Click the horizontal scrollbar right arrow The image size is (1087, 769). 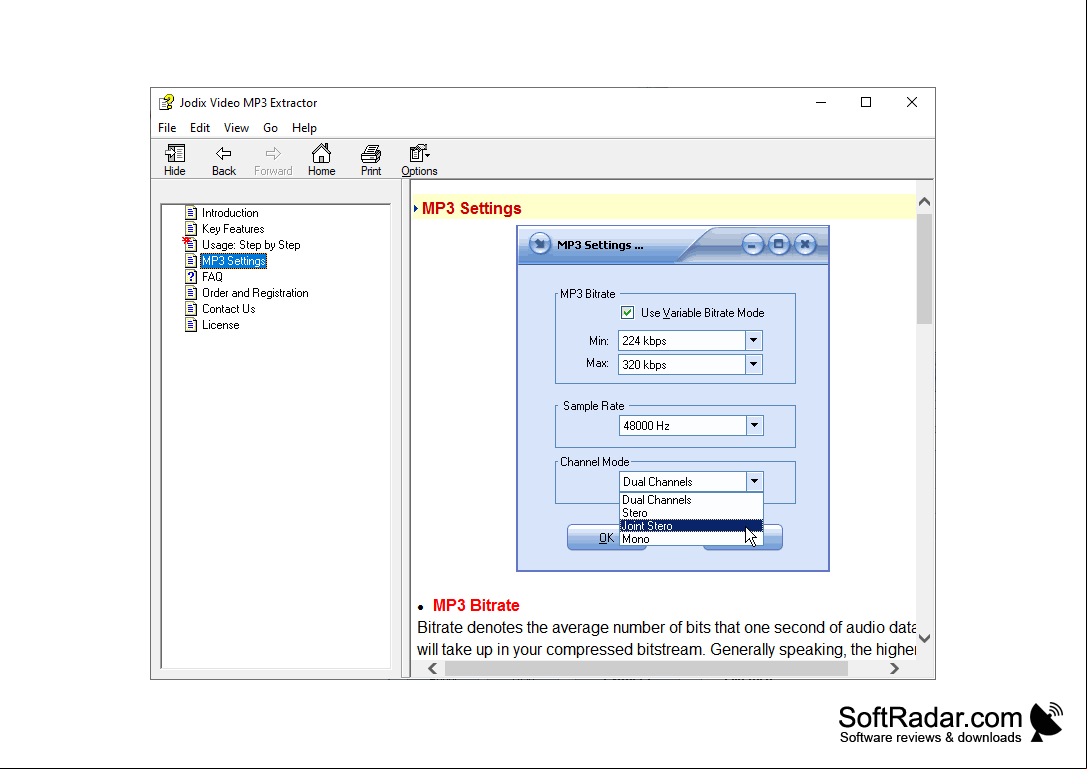click(894, 668)
